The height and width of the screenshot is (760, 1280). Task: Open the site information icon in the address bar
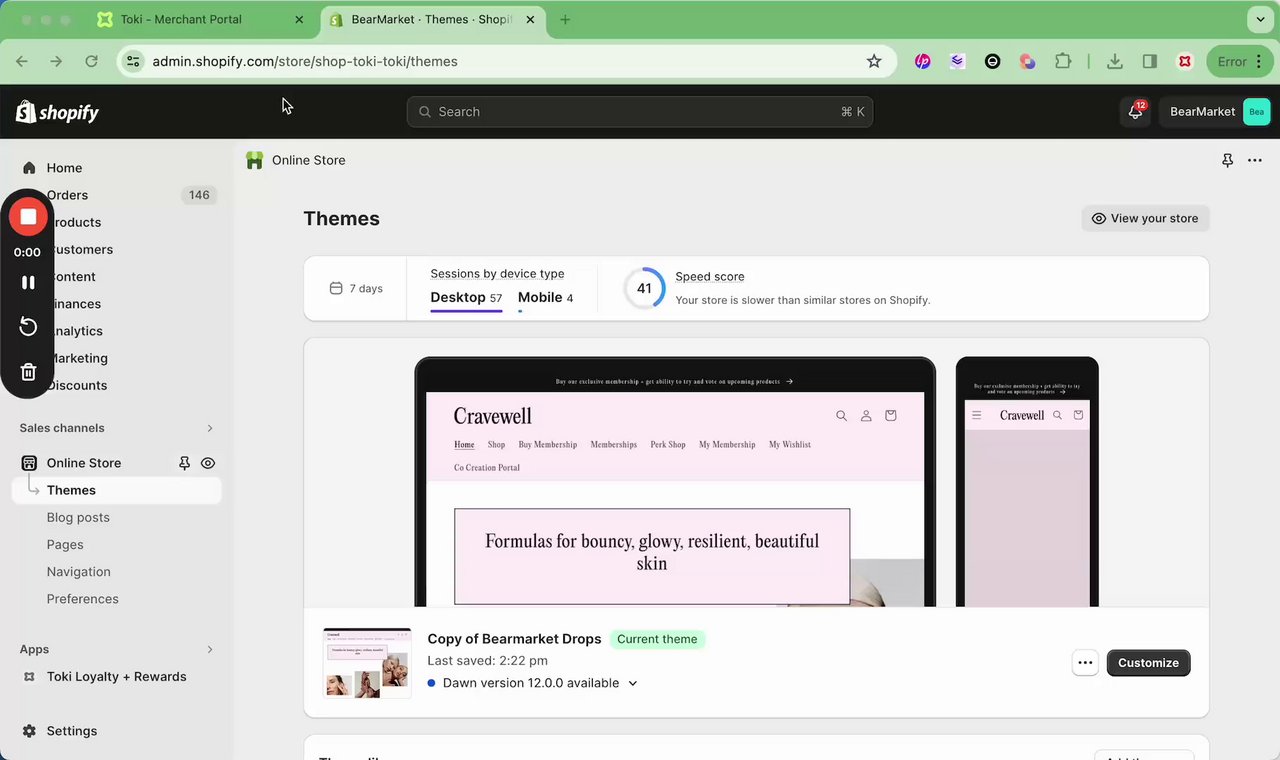click(133, 61)
